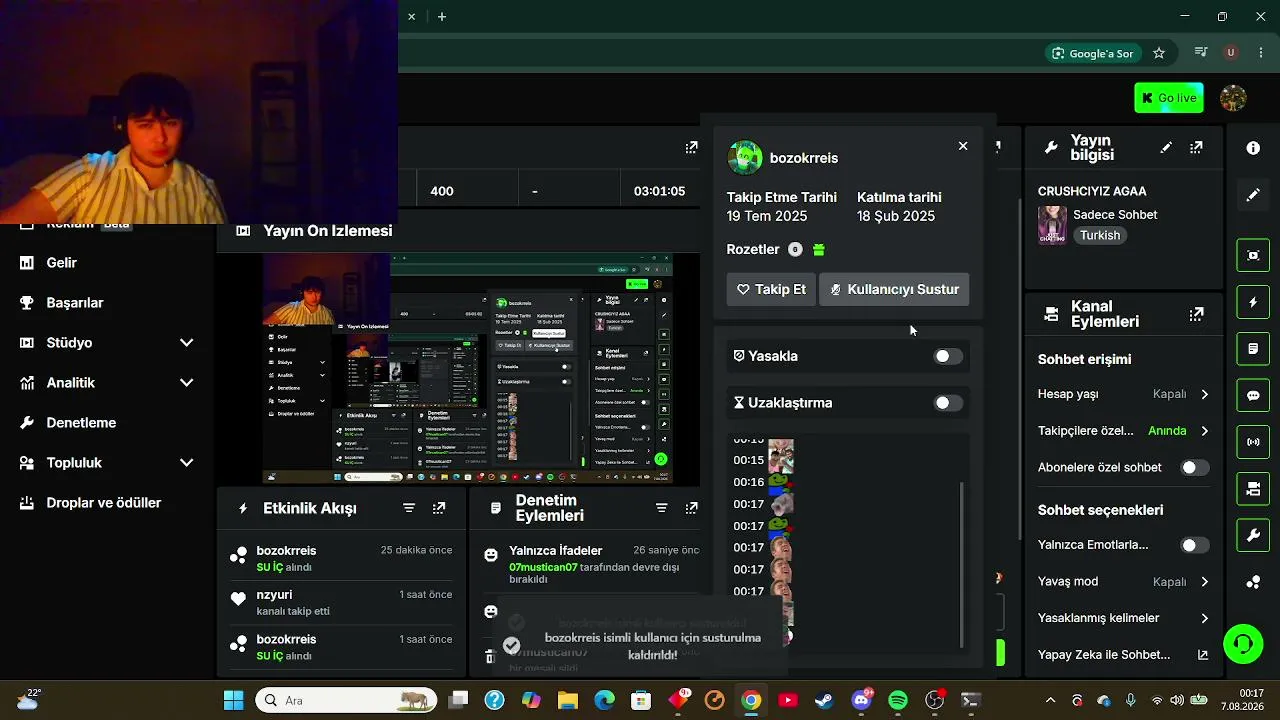
Task: Click the Windows taskbar search box
Action: pyautogui.click(x=345, y=700)
